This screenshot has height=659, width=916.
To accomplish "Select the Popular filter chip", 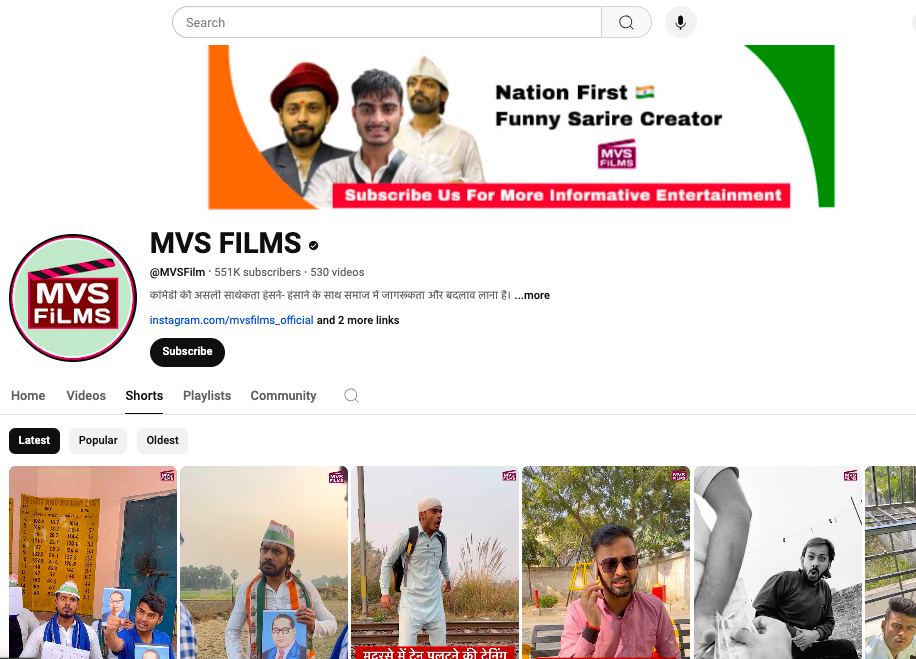I will [x=98, y=440].
